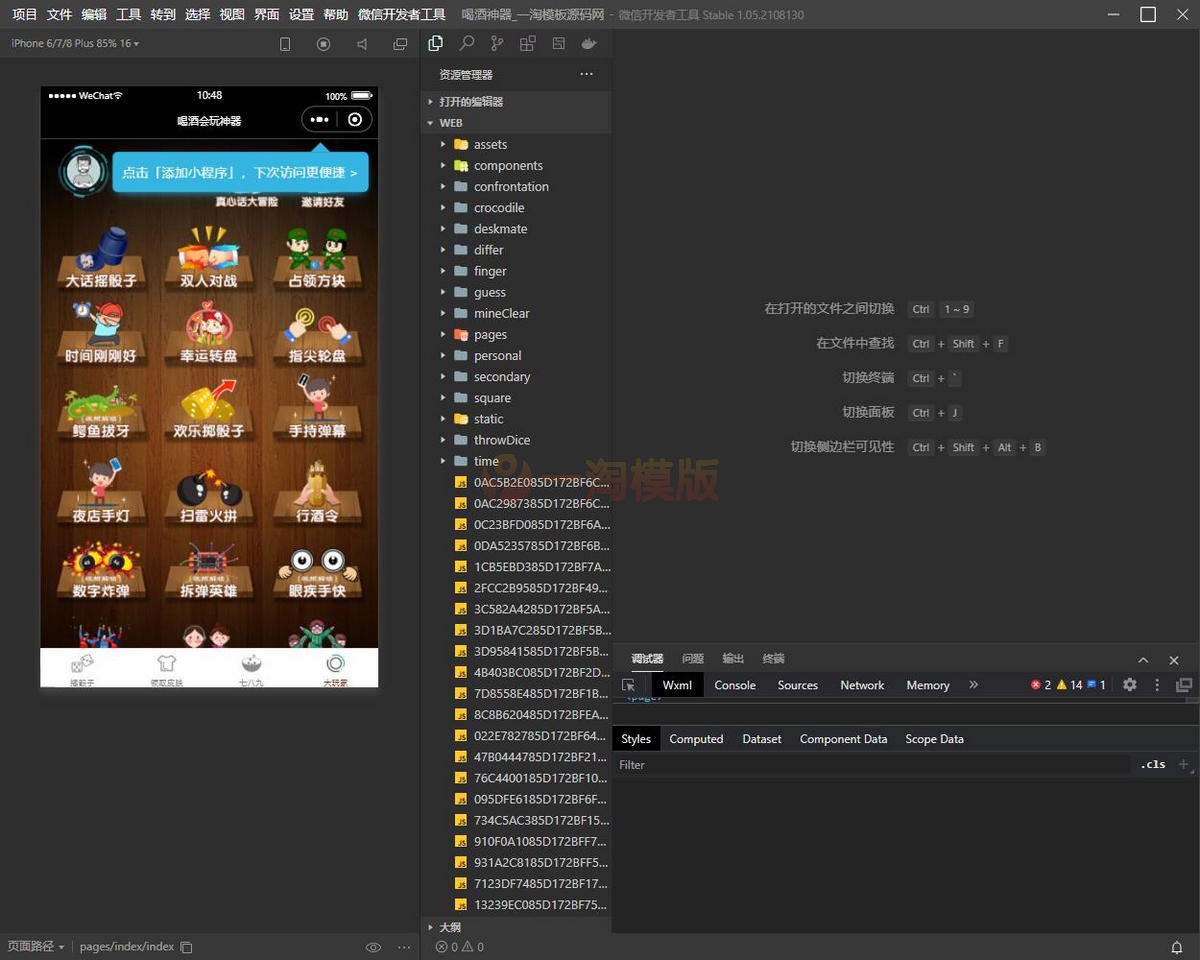The width and height of the screenshot is (1200, 960).
Task: Click the red error count badge
Action: [x=1040, y=685]
